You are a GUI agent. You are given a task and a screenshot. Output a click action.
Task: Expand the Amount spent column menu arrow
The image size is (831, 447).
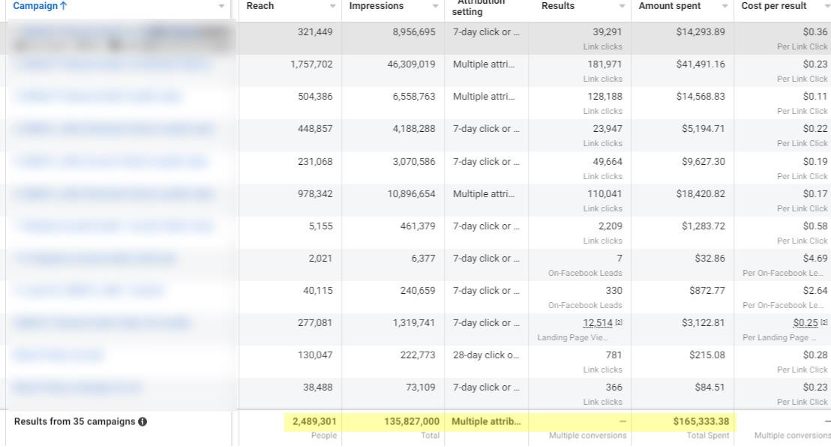[725, 7]
